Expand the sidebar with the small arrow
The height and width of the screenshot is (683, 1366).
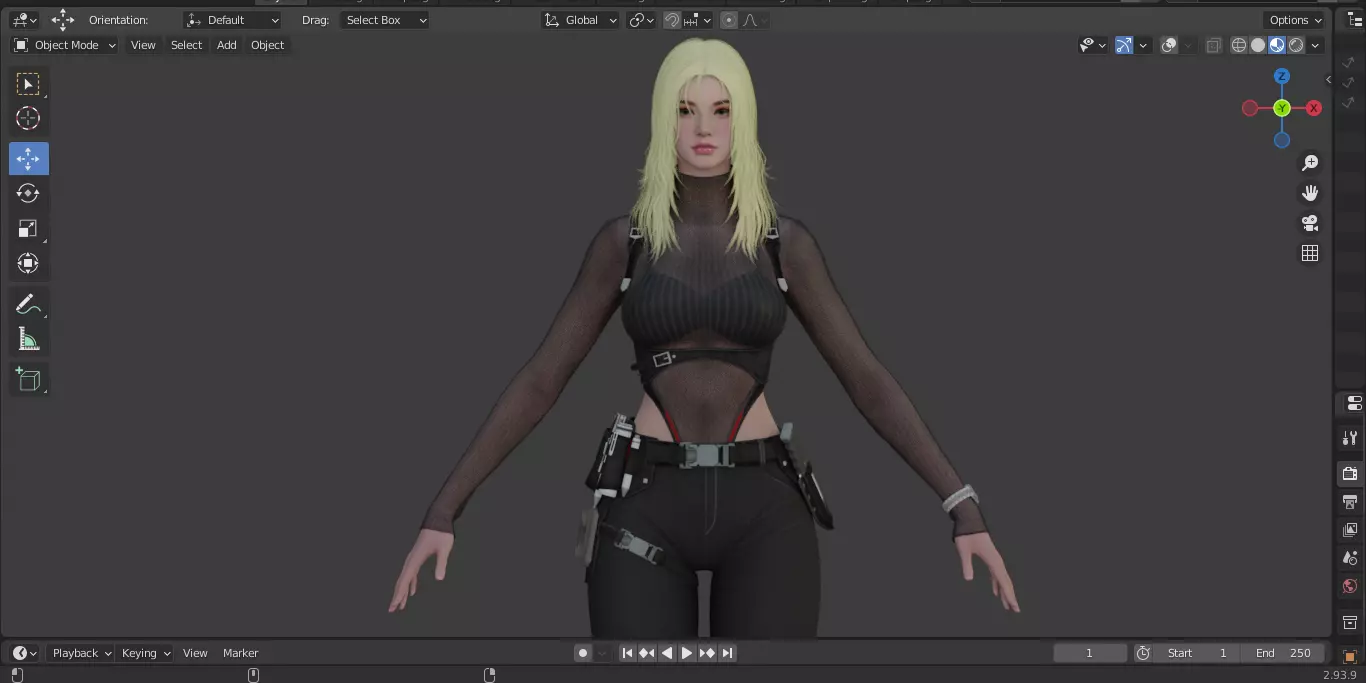pos(1329,80)
